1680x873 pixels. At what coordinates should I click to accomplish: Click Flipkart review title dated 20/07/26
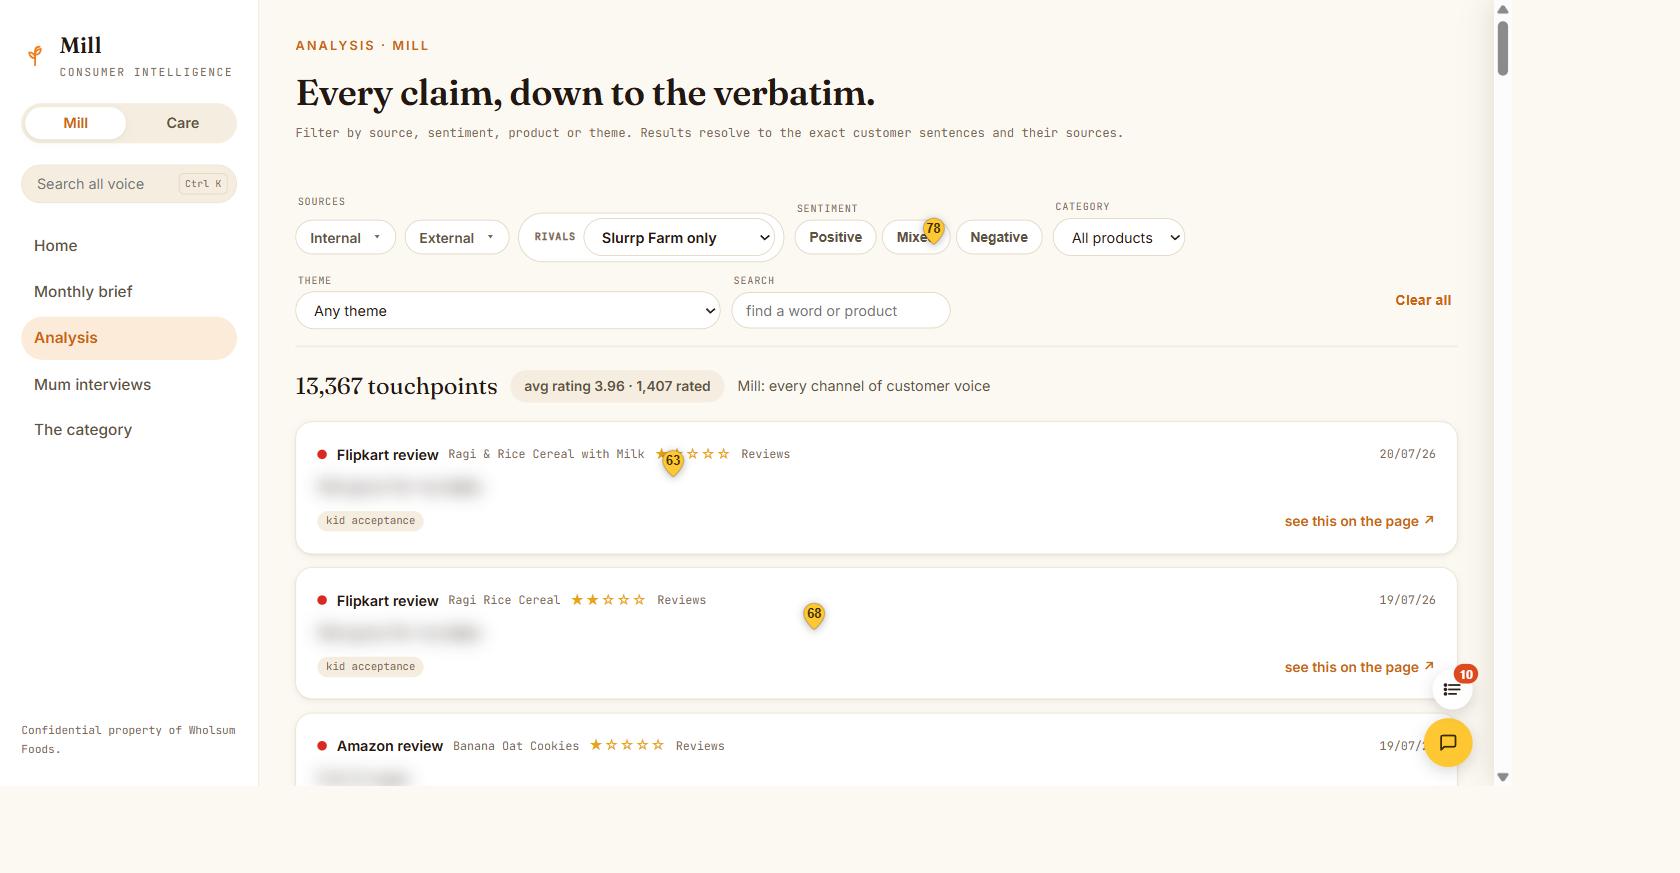click(387, 455)
